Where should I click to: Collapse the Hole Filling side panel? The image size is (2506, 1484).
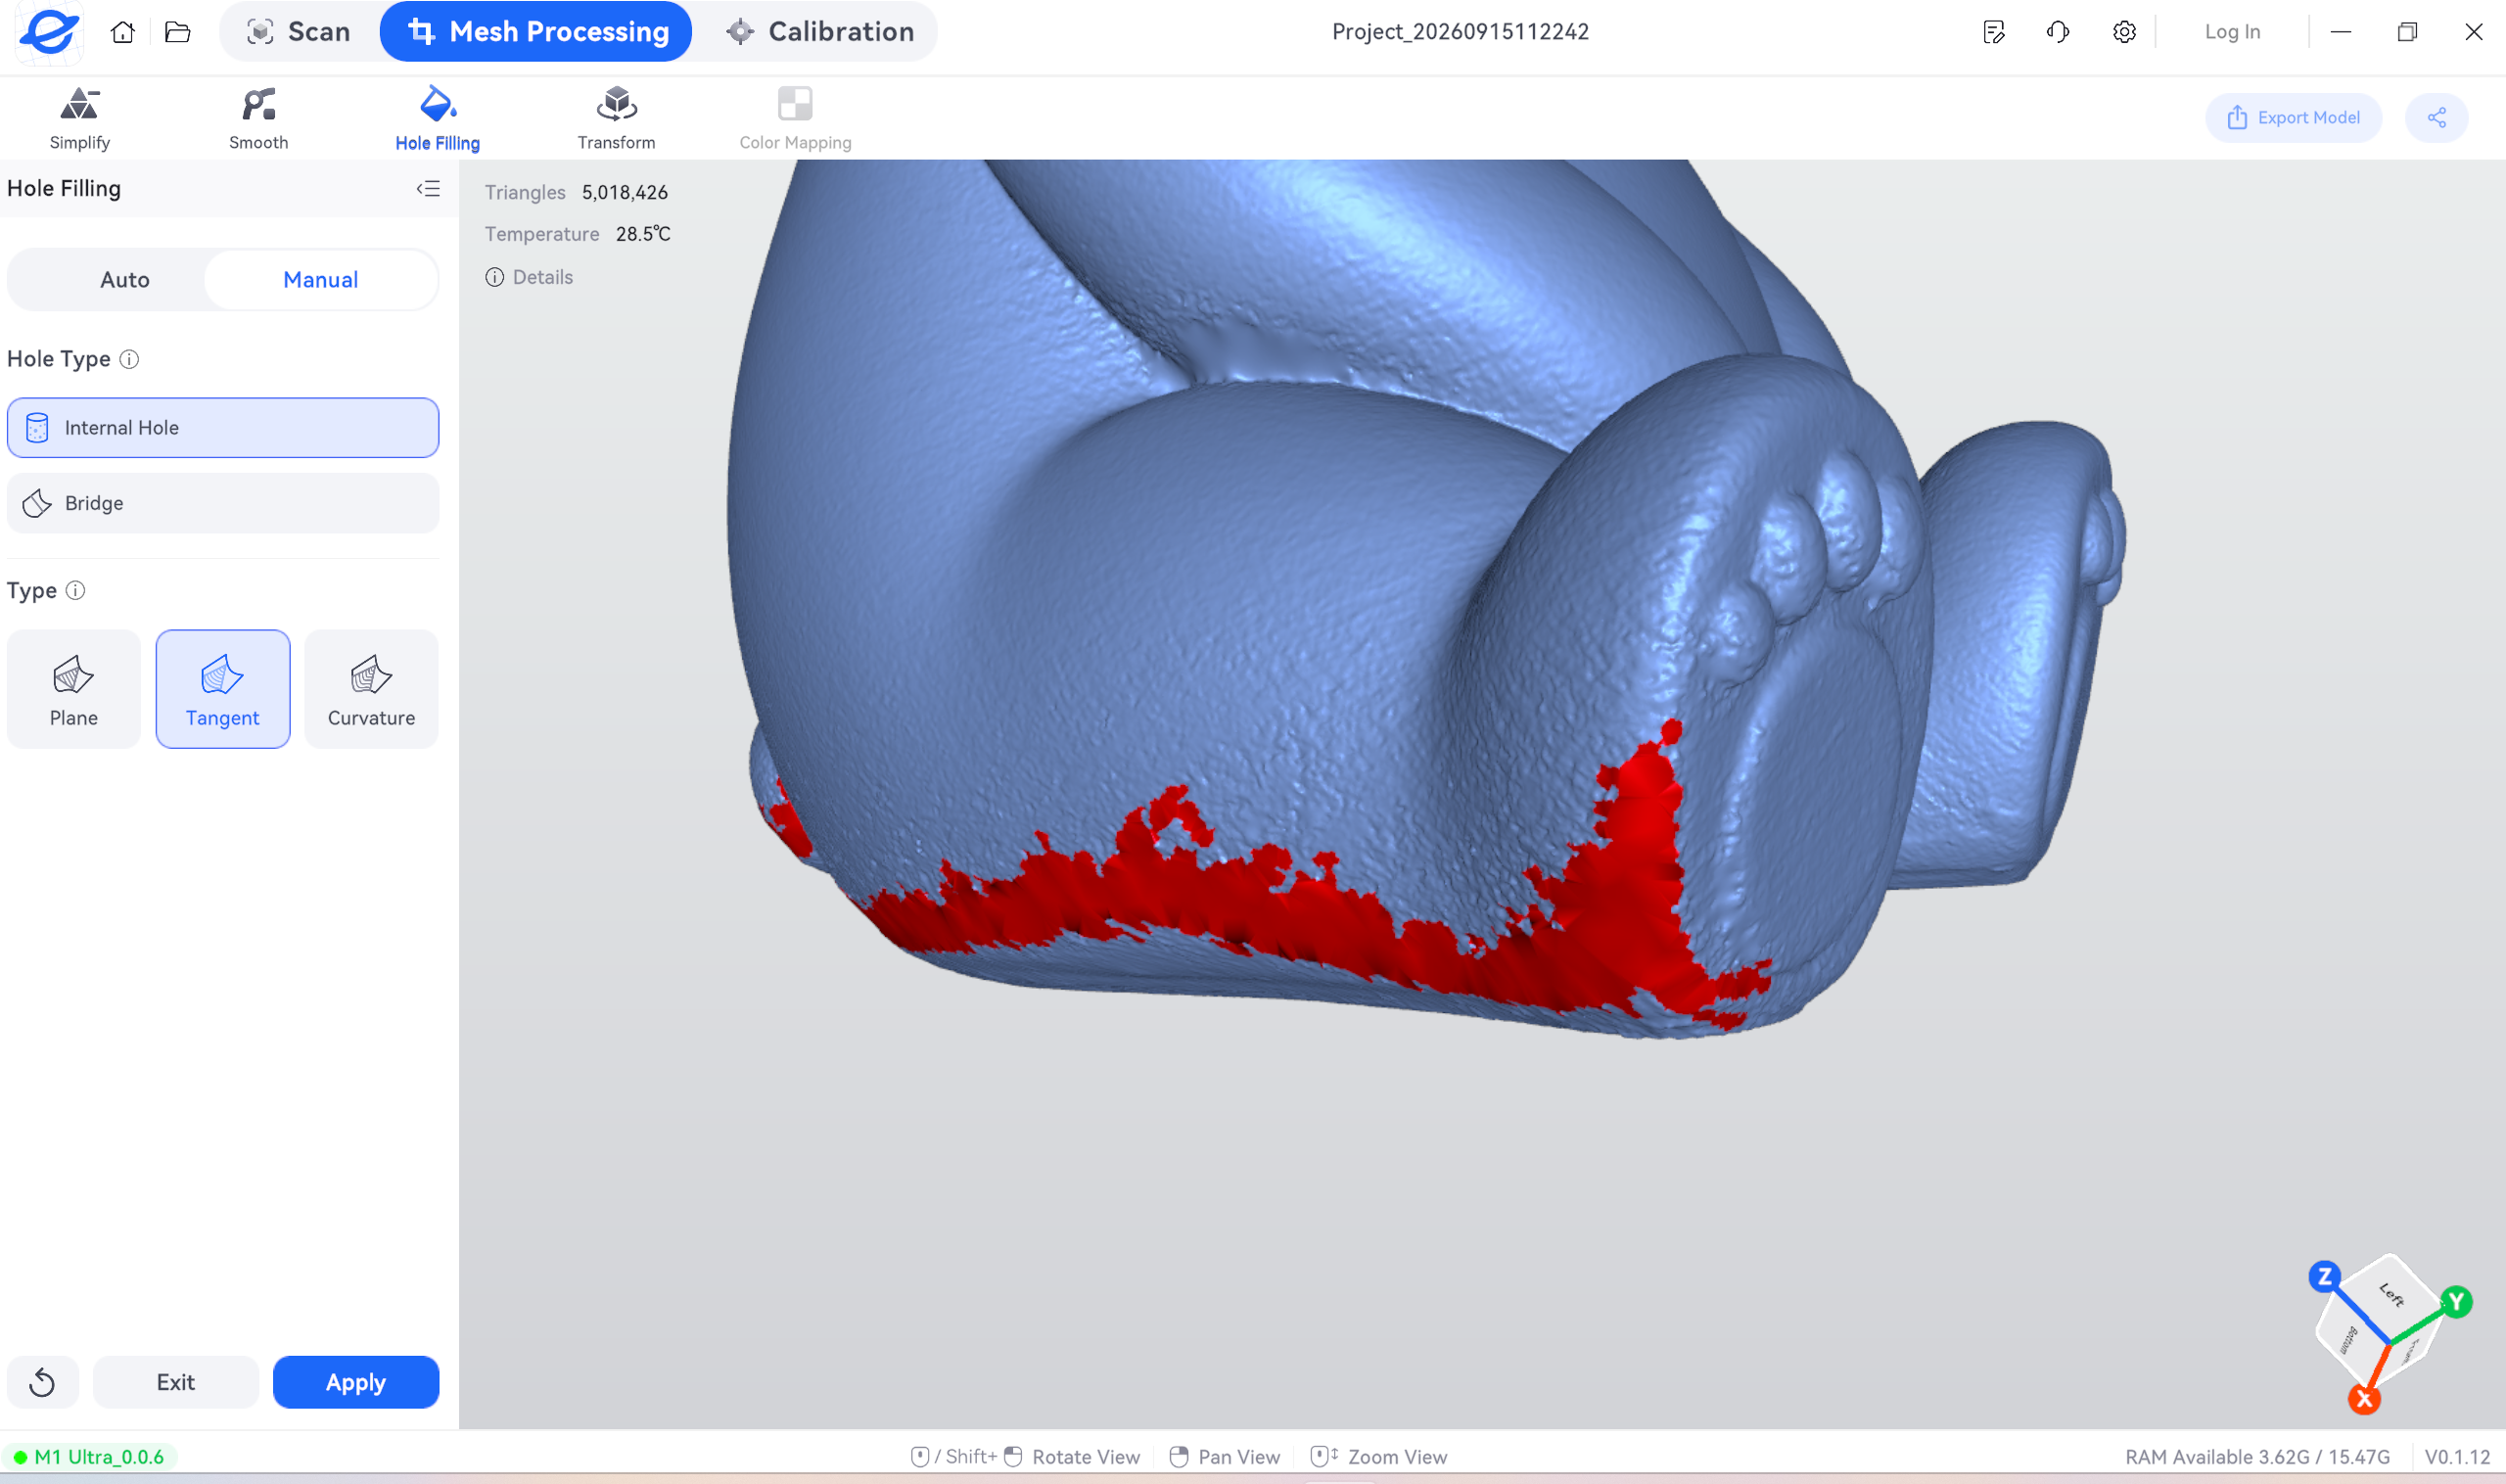pos(428,189)
